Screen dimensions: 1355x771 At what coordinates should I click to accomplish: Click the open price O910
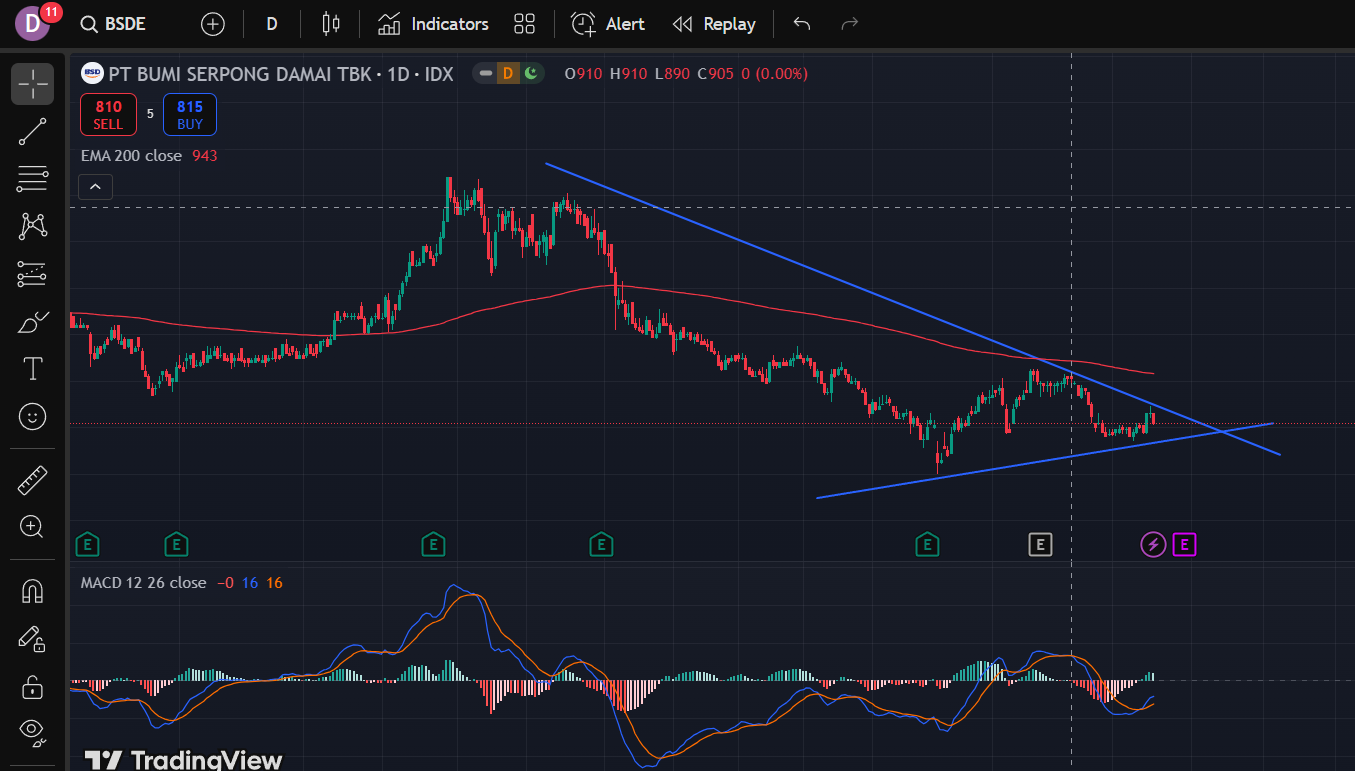pyautogui.click(x=584, y=73)
